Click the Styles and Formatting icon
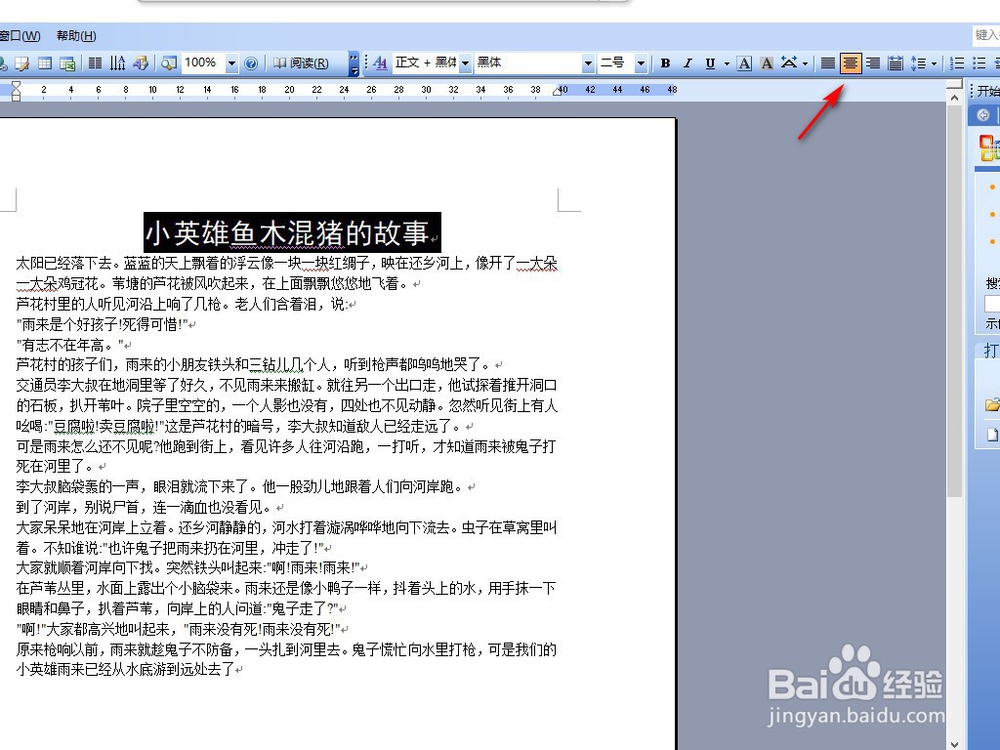1000x750 pixels. pos(380,63)
